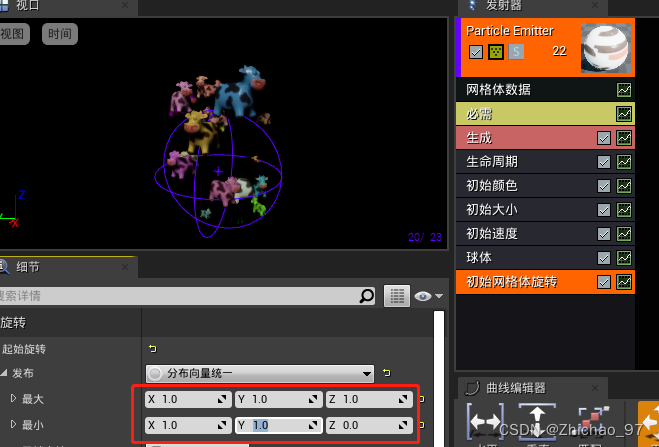Click the 最小 Y field spin arrow

[x=313, y=425]
